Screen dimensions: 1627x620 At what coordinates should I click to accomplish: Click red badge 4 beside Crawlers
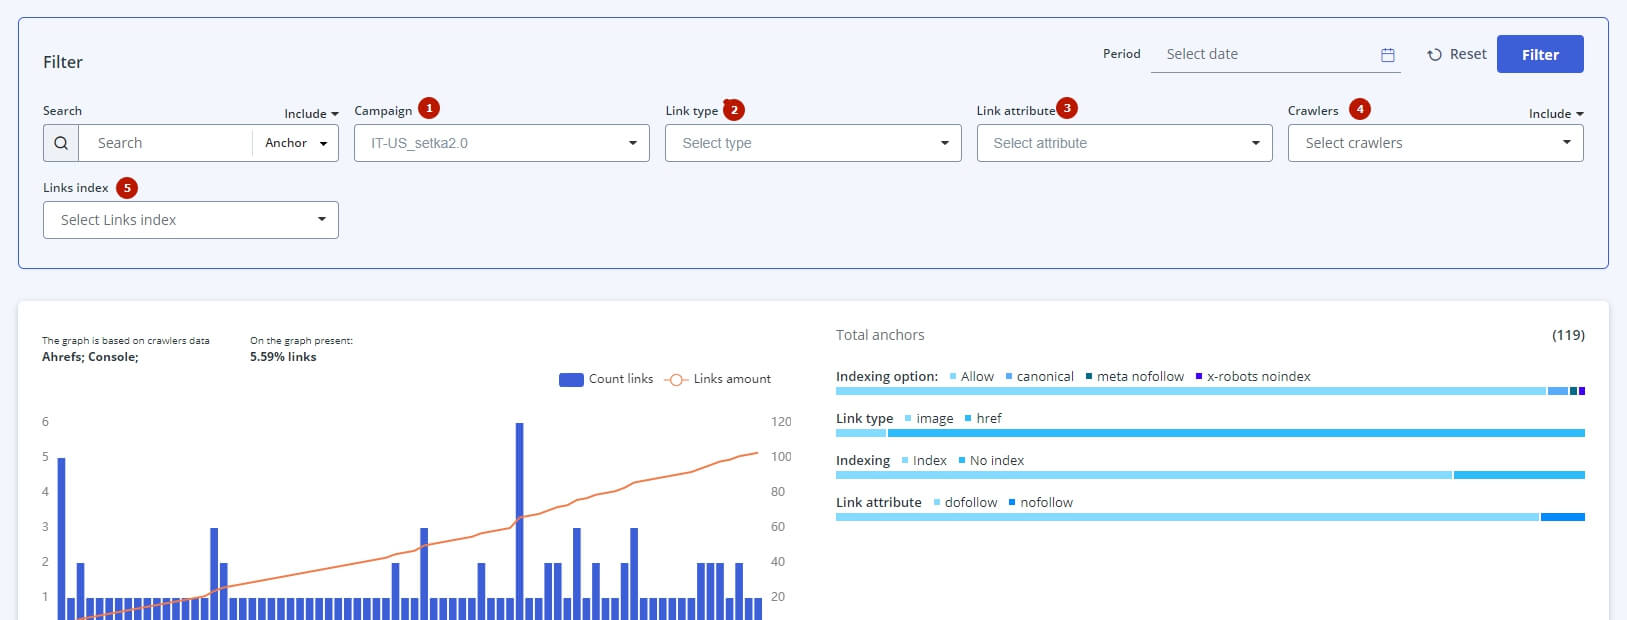[x=1359, y=109]
